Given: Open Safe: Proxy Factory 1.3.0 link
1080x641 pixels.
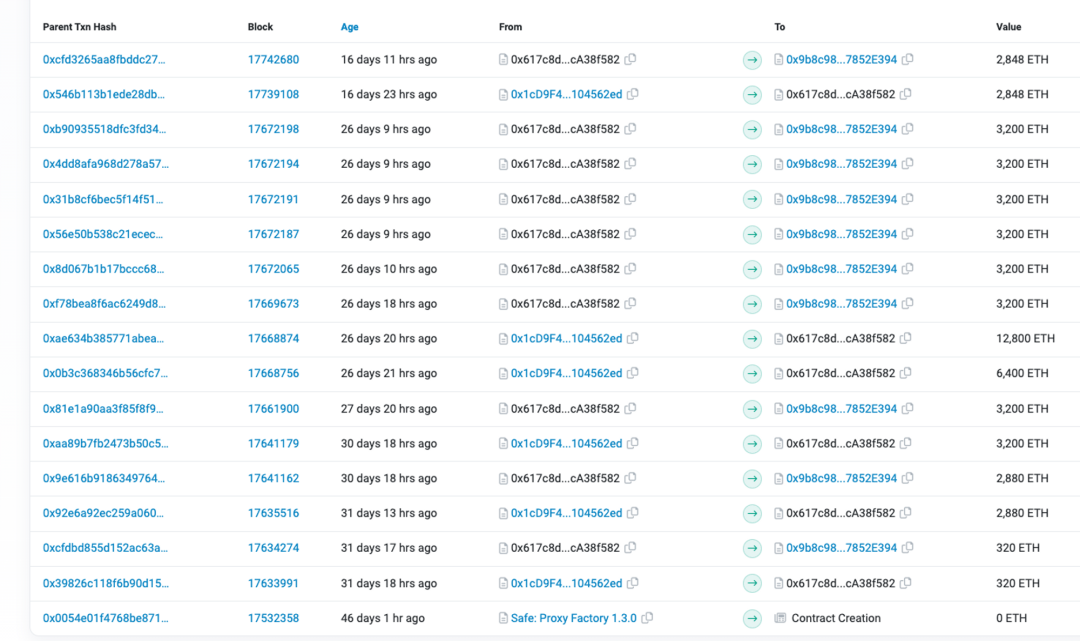Looking at the screenshot, I should tap(574, 618).
